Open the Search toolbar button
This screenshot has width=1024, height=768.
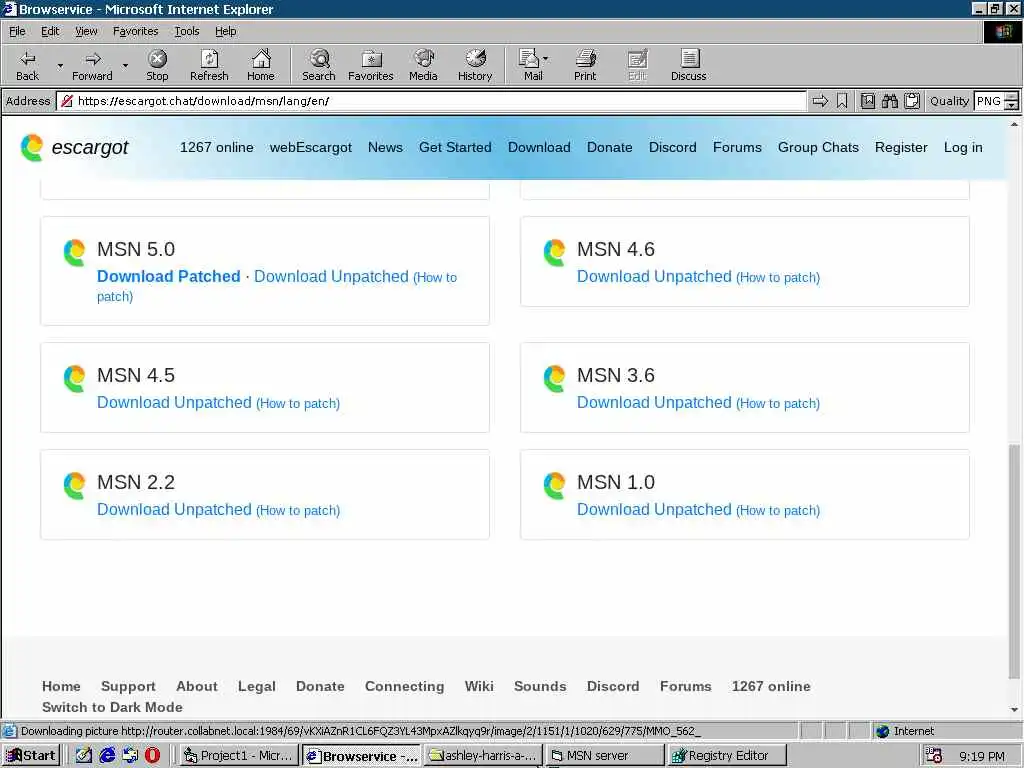[319, 65]
